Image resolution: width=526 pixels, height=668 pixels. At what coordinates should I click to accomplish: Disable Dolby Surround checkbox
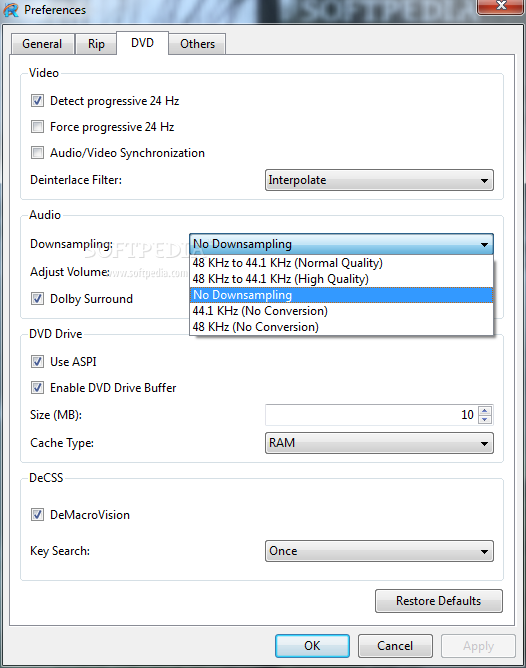[37, 299]
